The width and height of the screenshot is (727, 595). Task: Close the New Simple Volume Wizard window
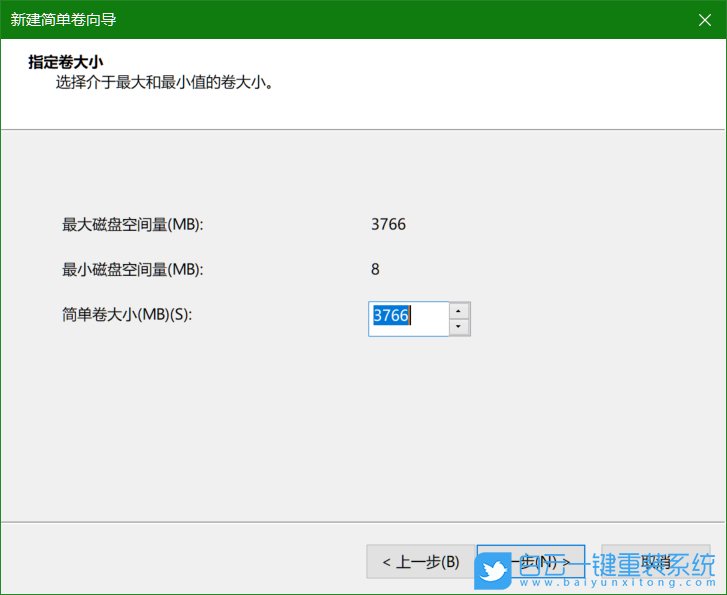pos(705,20)
